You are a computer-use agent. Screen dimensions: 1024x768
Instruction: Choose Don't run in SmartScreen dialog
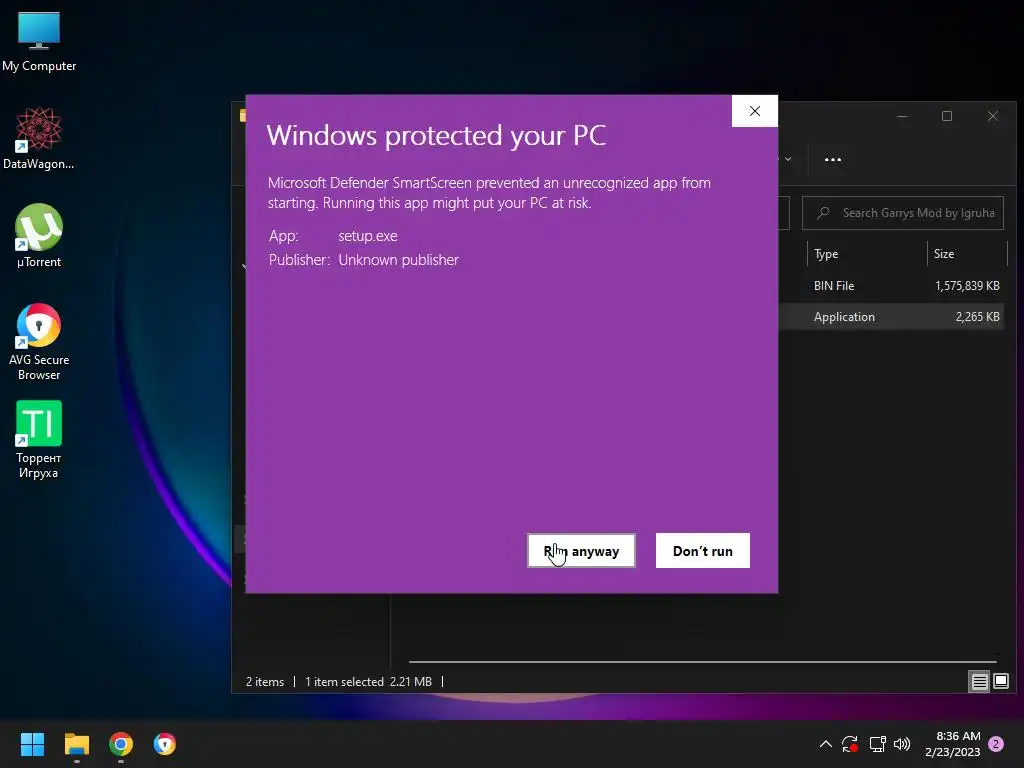pyautogui.click(x=703, y=551)
